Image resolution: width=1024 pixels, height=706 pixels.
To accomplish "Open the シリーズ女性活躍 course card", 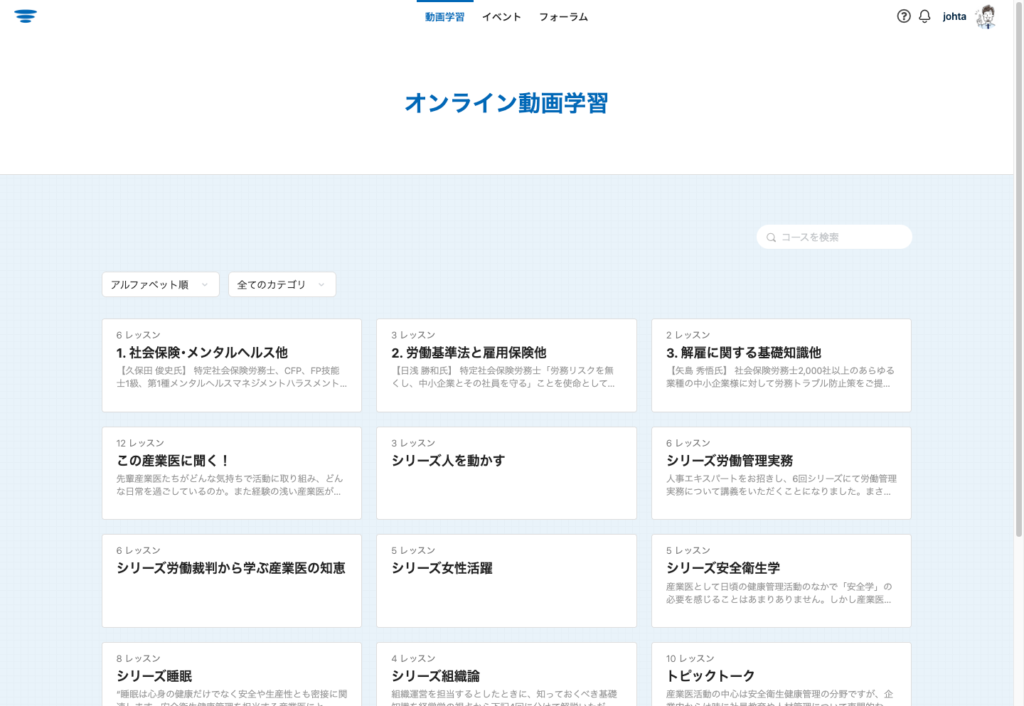I will tap(506, 580).
